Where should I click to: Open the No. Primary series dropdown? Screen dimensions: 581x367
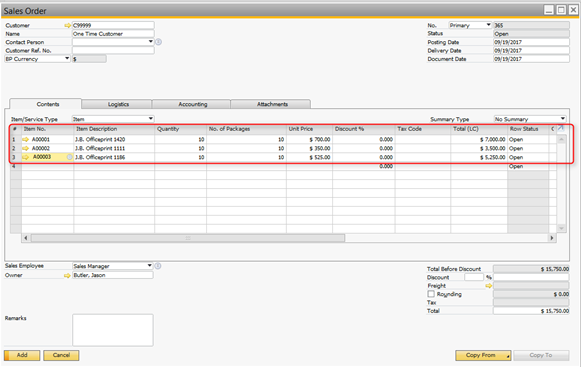488,25
